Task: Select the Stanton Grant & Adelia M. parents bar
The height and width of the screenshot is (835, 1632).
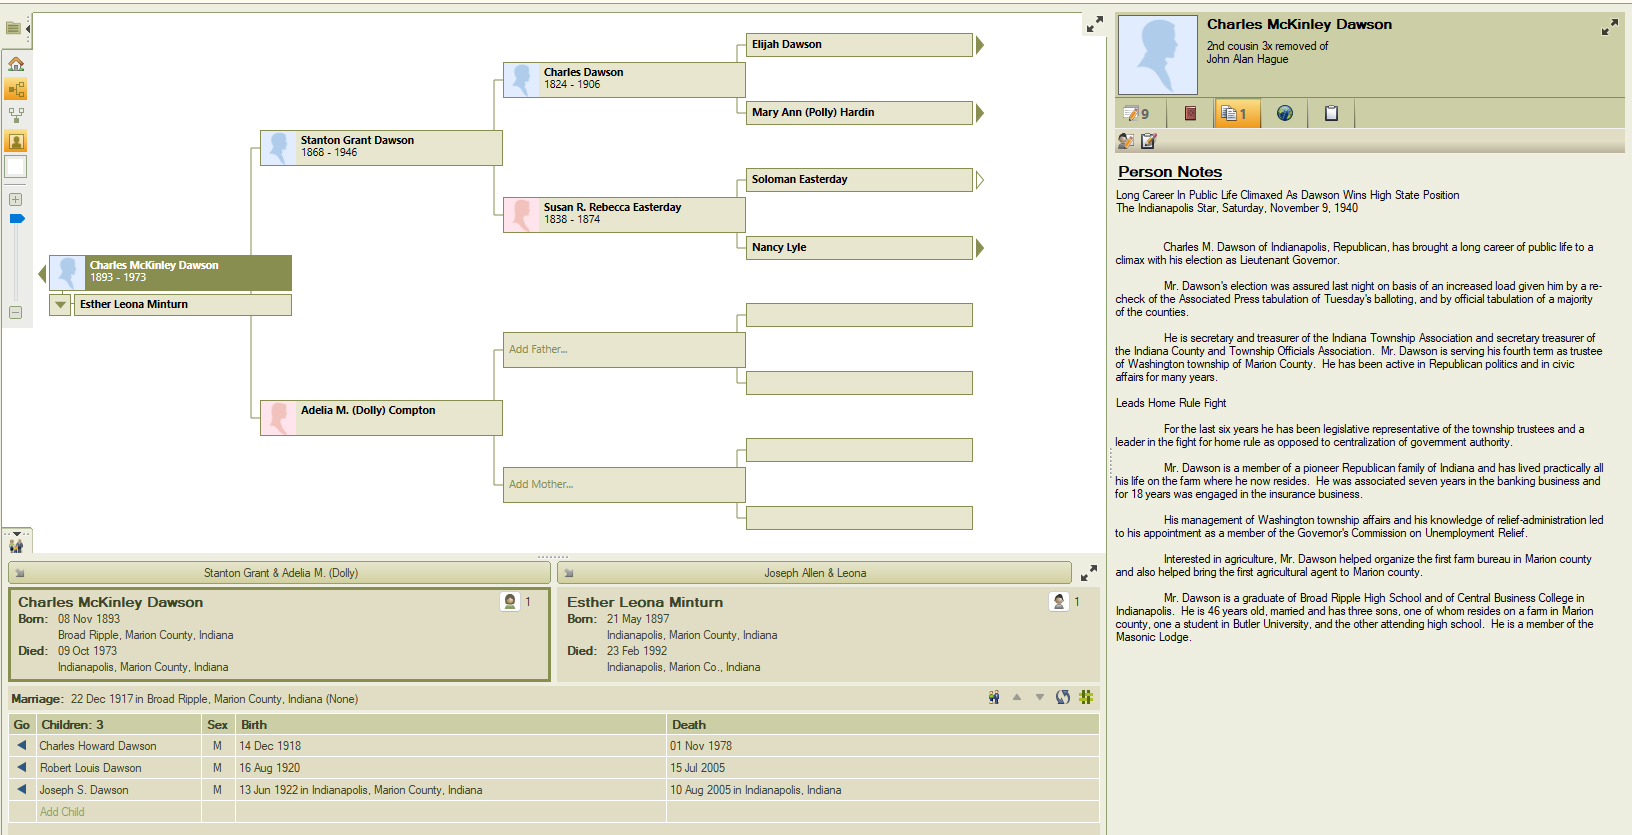Action: tap(280, 573)
